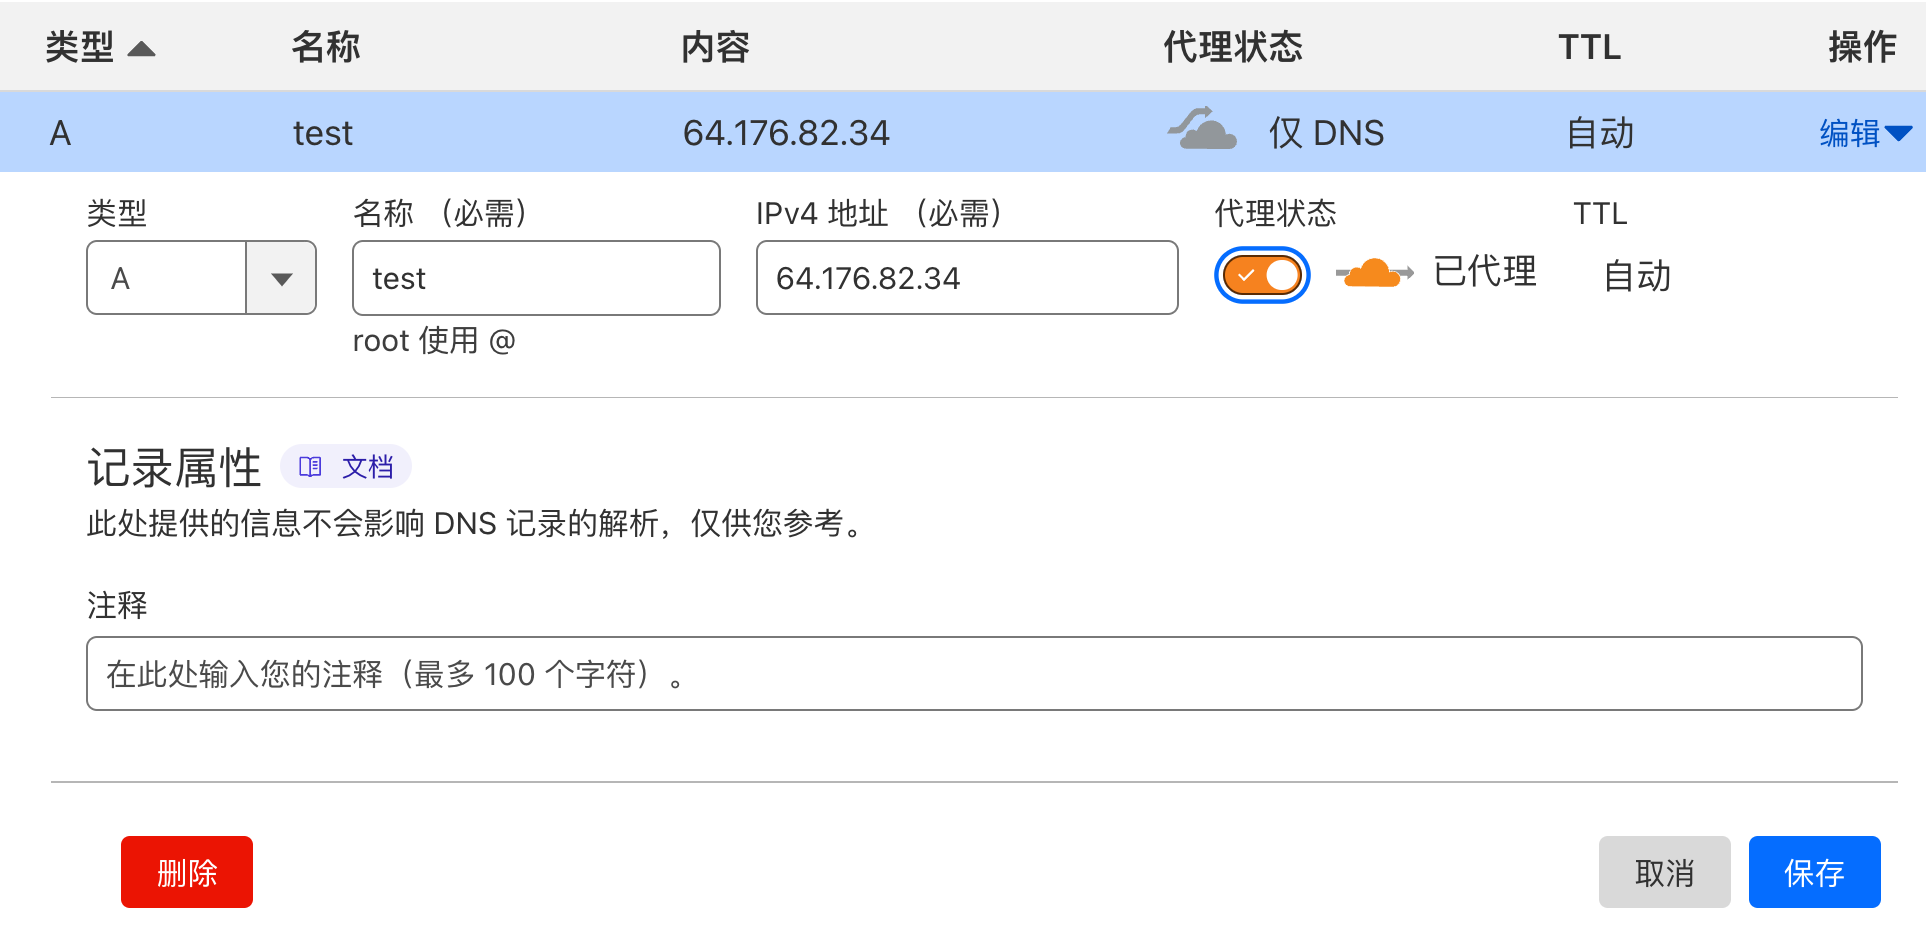Open the record type dropdown arrow
This screenshot has height=936, width=1926.
(282, 278)
